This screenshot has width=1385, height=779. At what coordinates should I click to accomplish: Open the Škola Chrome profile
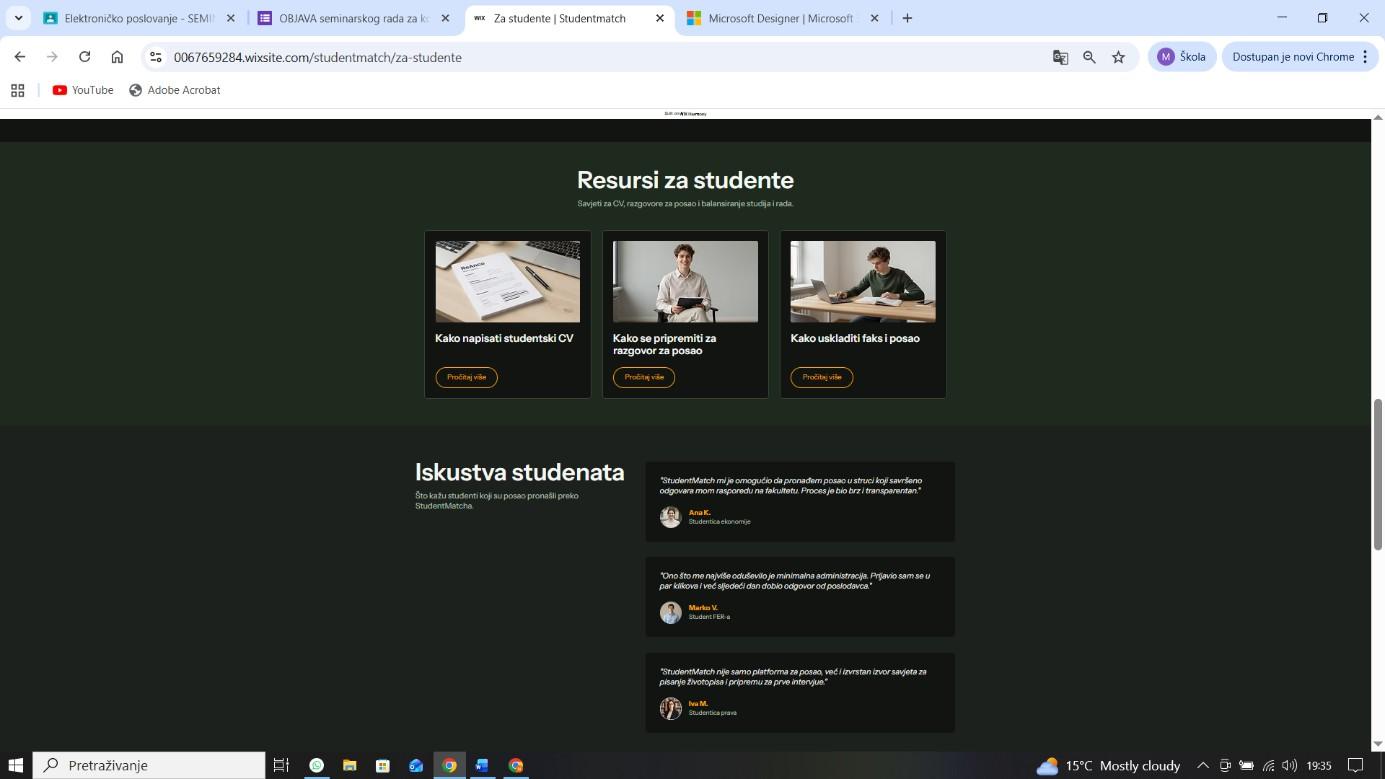point(1181,57)
